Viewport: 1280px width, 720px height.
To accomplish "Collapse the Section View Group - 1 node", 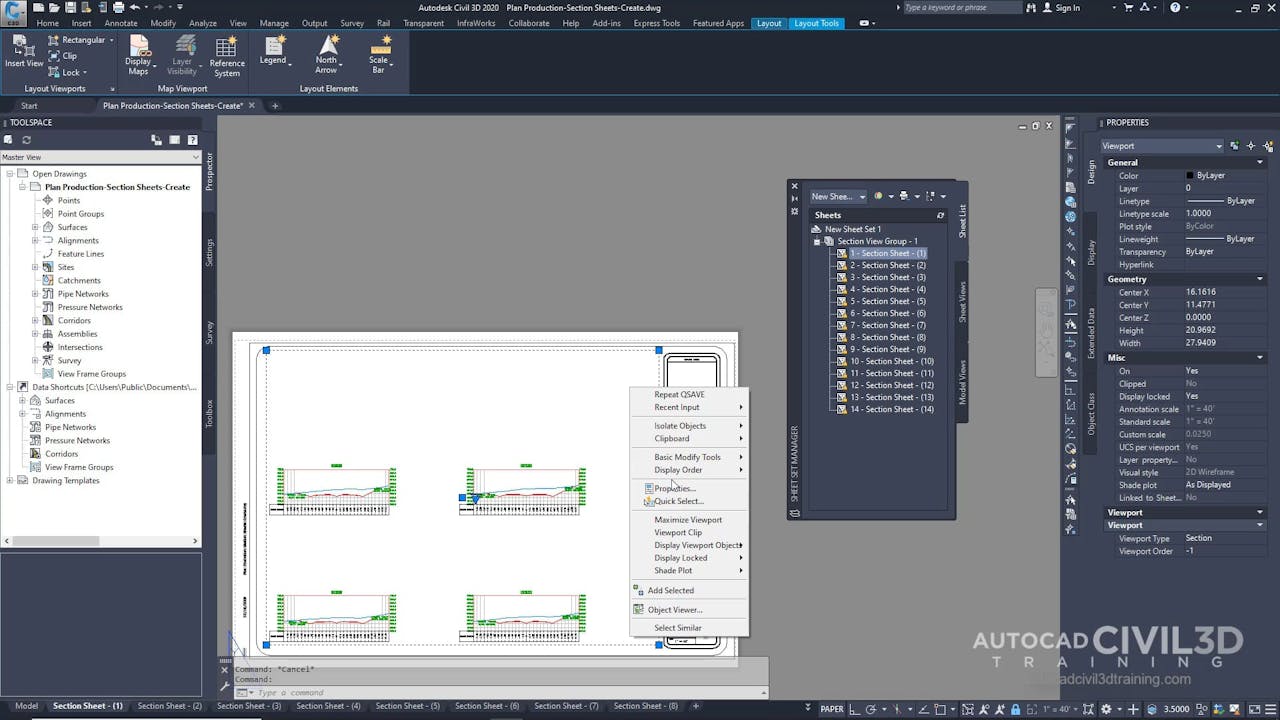I will point(817,241).
